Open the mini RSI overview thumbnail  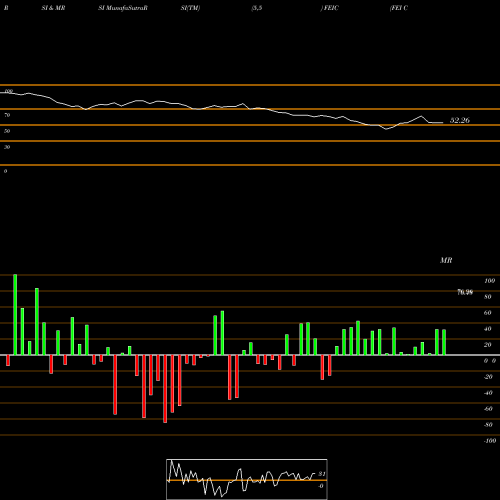point(247,479)
